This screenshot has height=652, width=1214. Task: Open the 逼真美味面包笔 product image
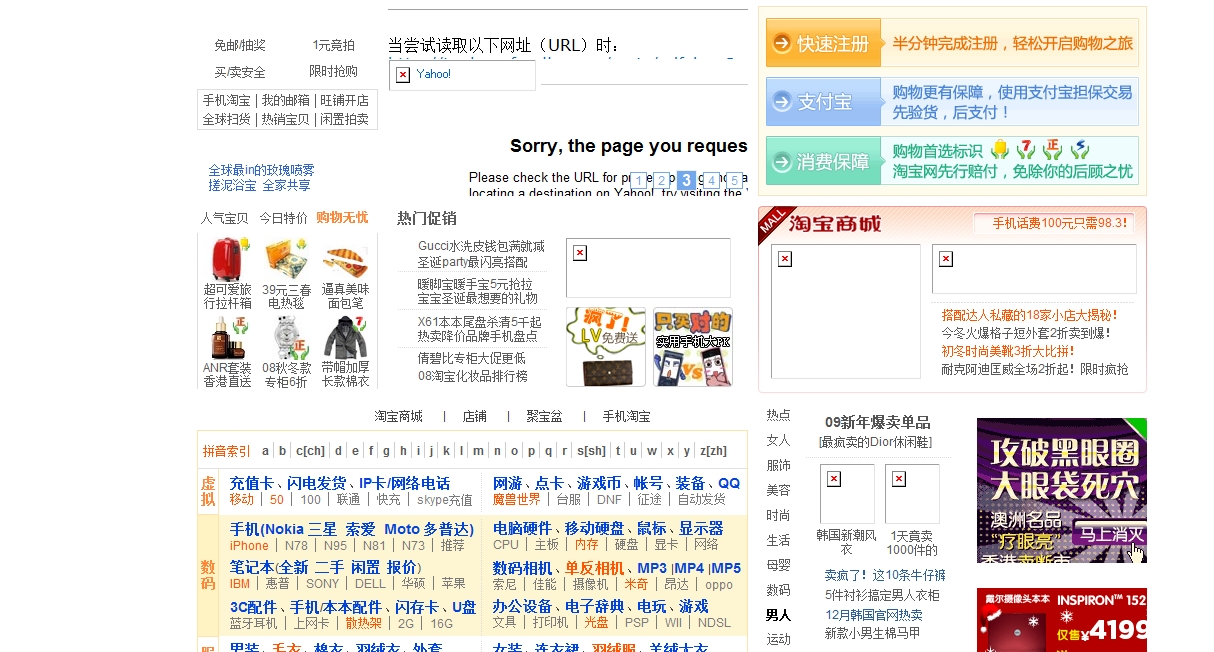pyautogui.click(x=345, y=259)
